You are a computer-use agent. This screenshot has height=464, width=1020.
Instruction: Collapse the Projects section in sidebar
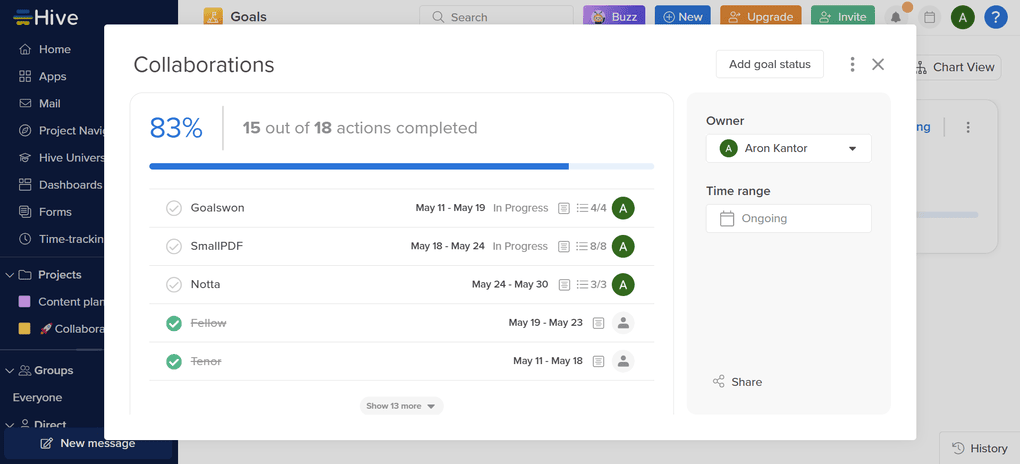coord(10,275)
